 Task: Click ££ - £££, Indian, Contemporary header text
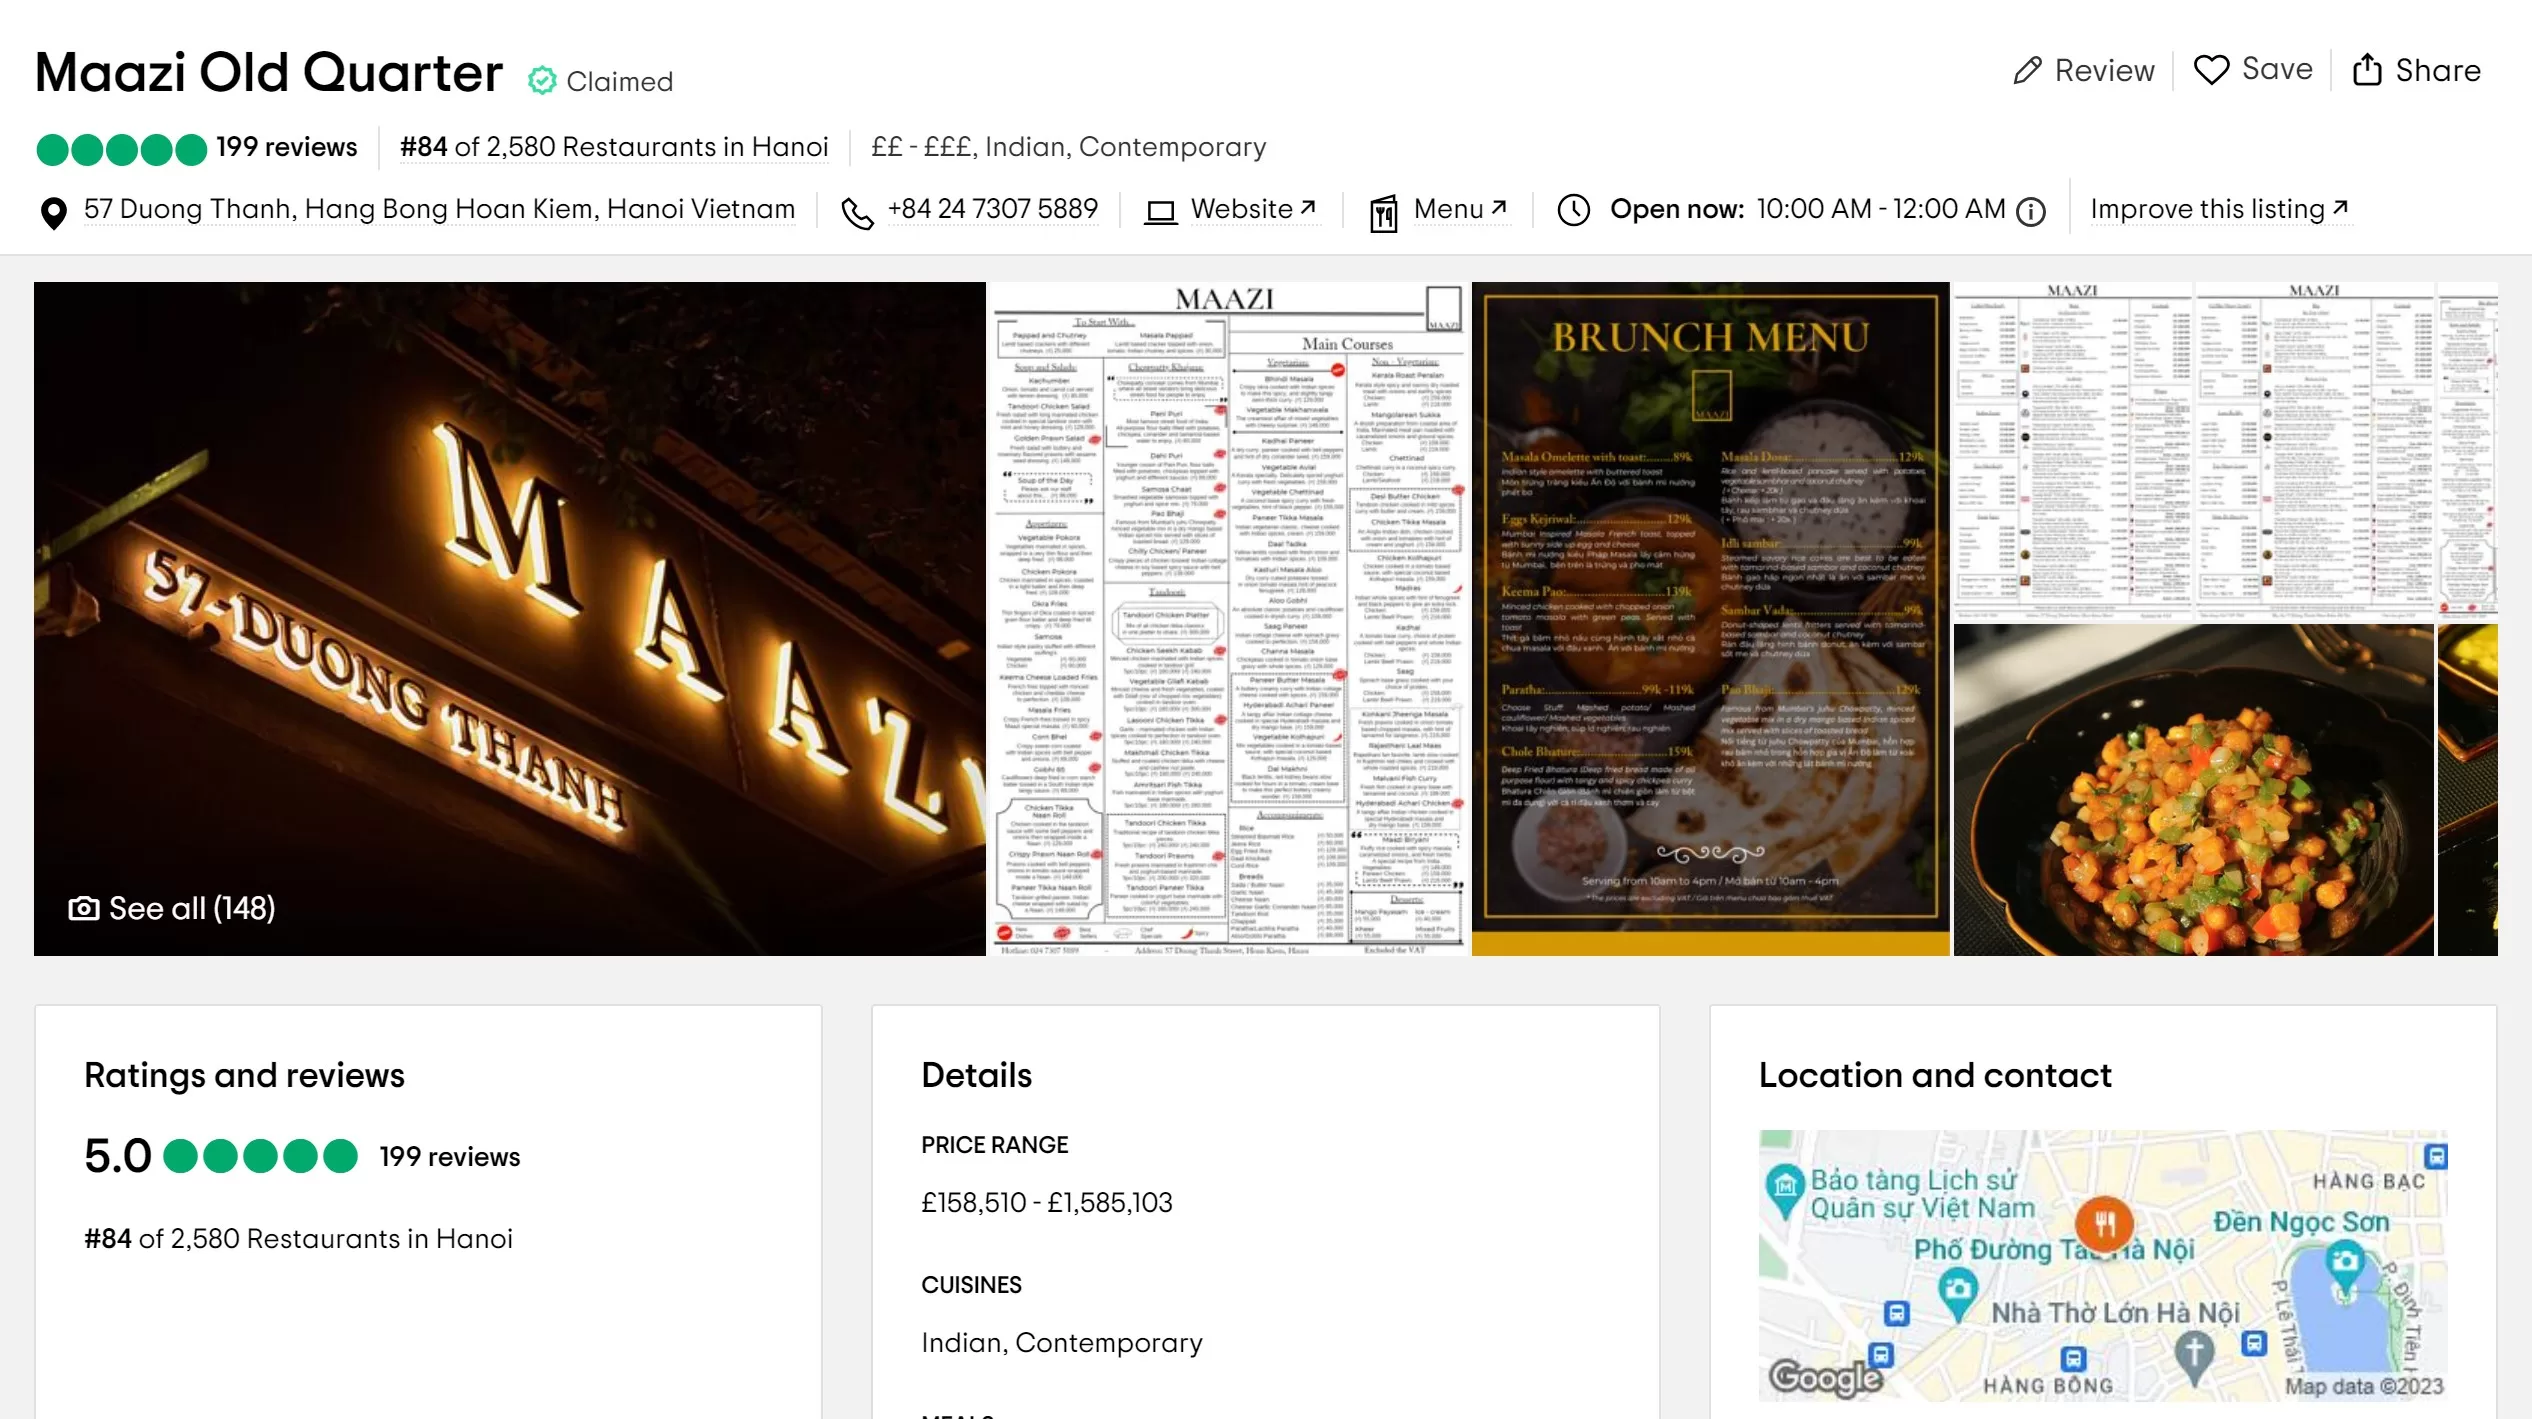pyautogui.click(x=1068, y=147)
